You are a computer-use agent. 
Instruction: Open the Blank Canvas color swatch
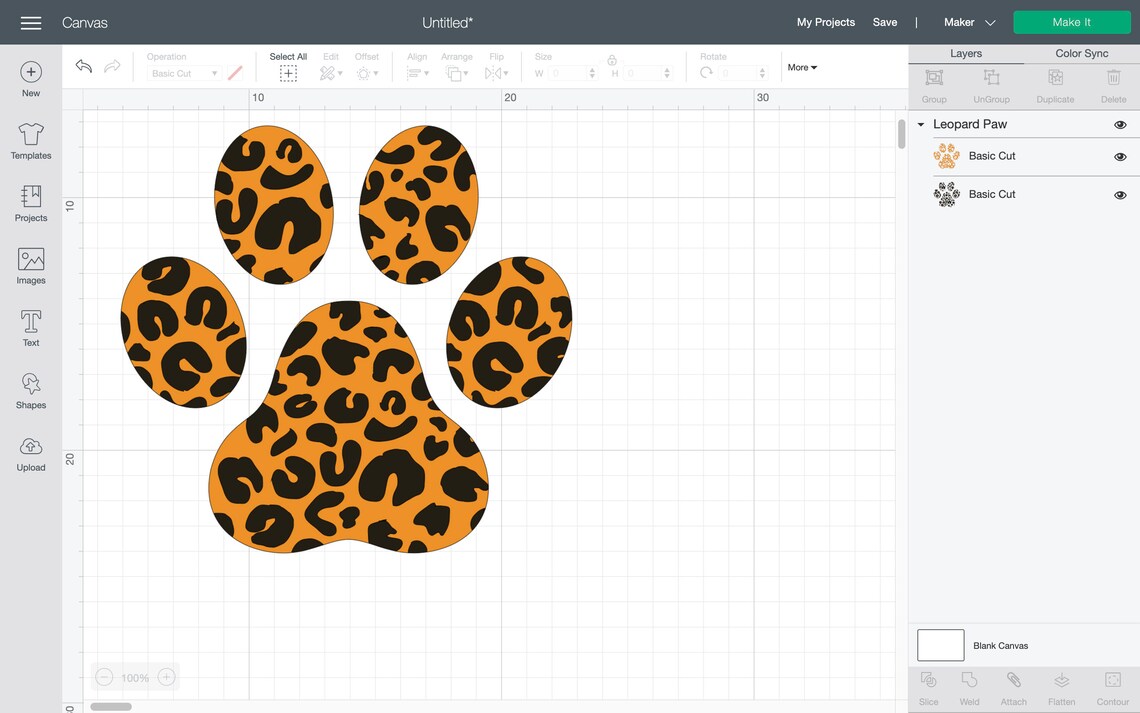tap(940, 645)
